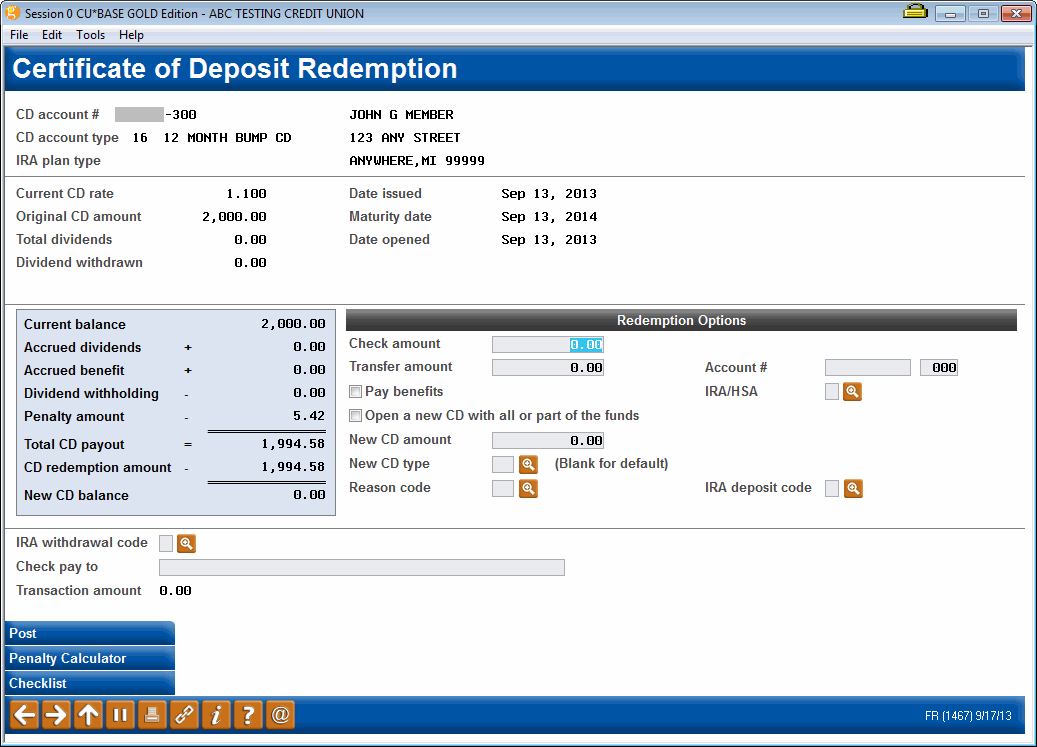Open the Reason code lookup
Screen dimensions: 1037x747
pos(528,488)
